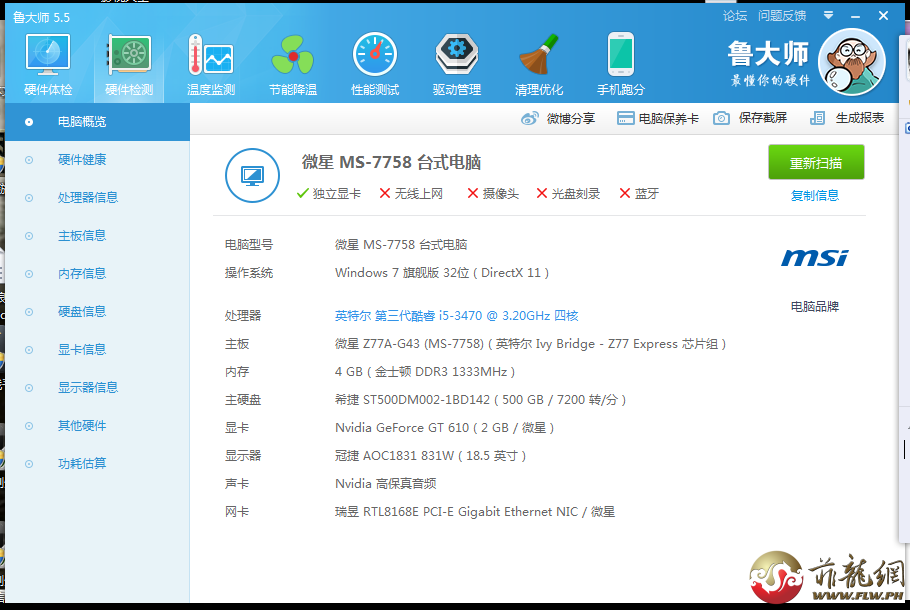
Task: Open the title bar dropdown menu arrow
Action: point(829,16)
